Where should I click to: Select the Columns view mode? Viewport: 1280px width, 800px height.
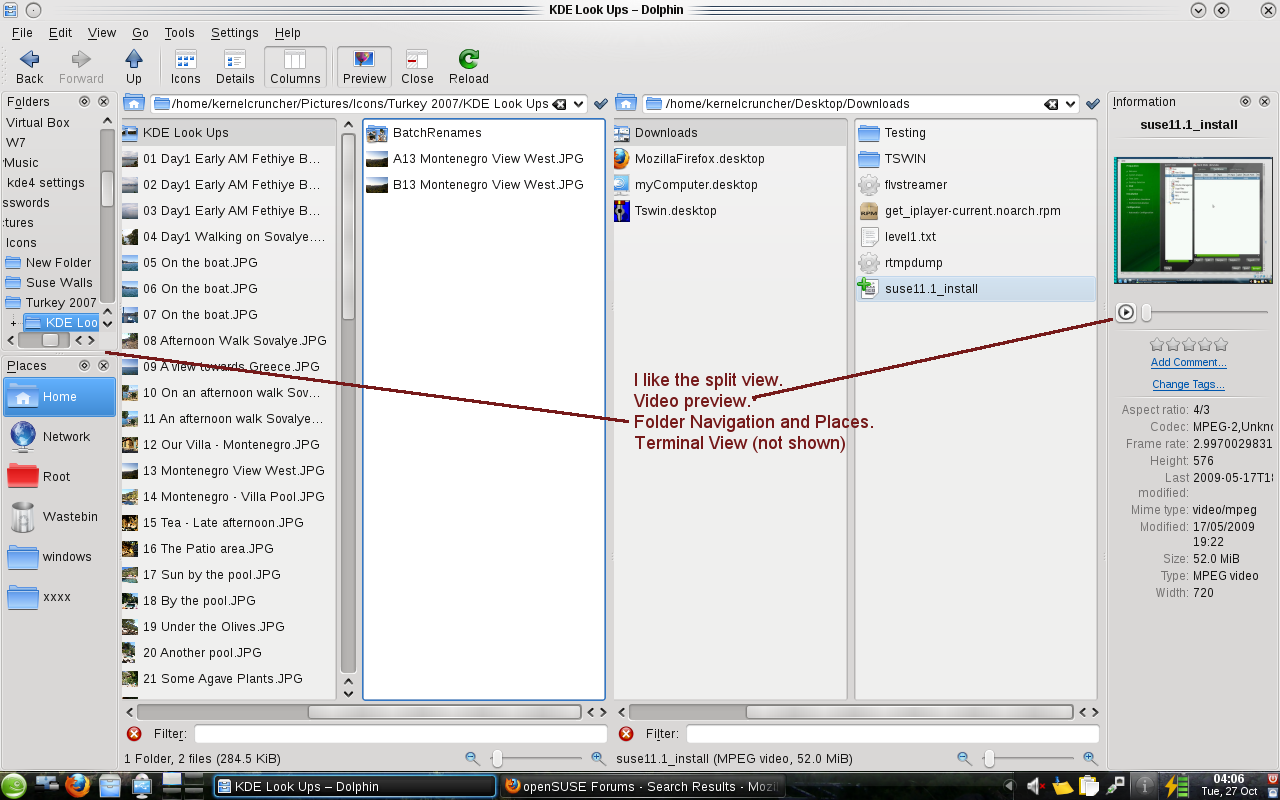click(295, 67)
